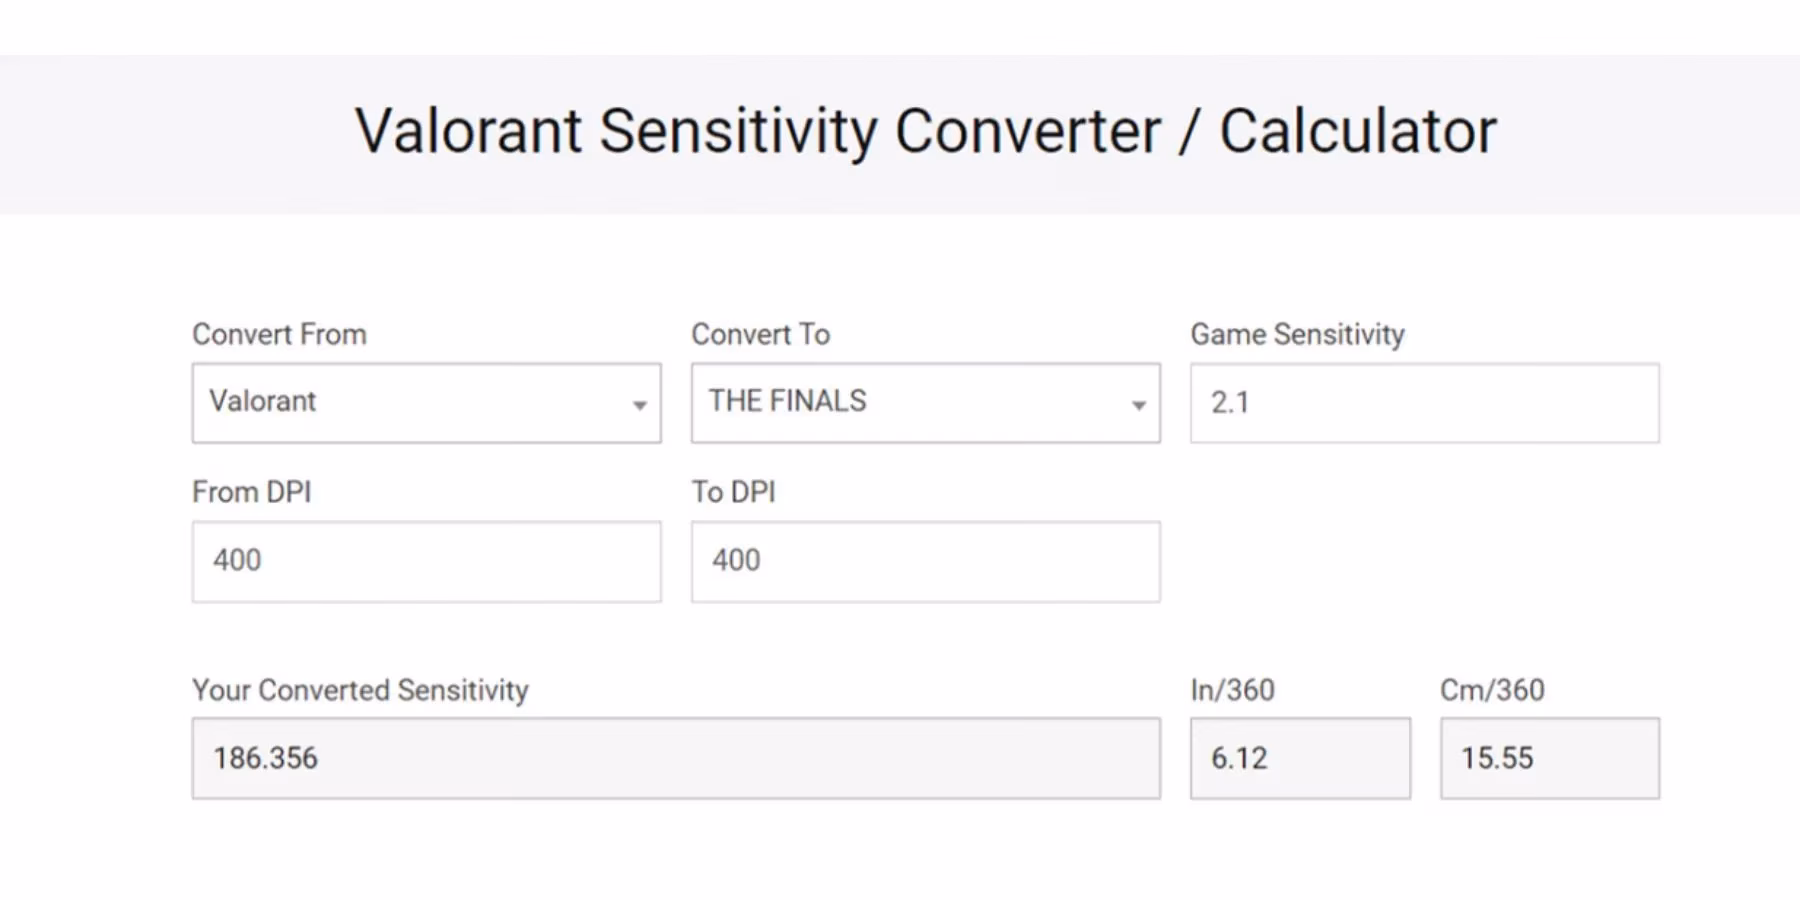Open the Convert To game dropdown
This screenshot has height=900, width=1800.
click(924, 403)
